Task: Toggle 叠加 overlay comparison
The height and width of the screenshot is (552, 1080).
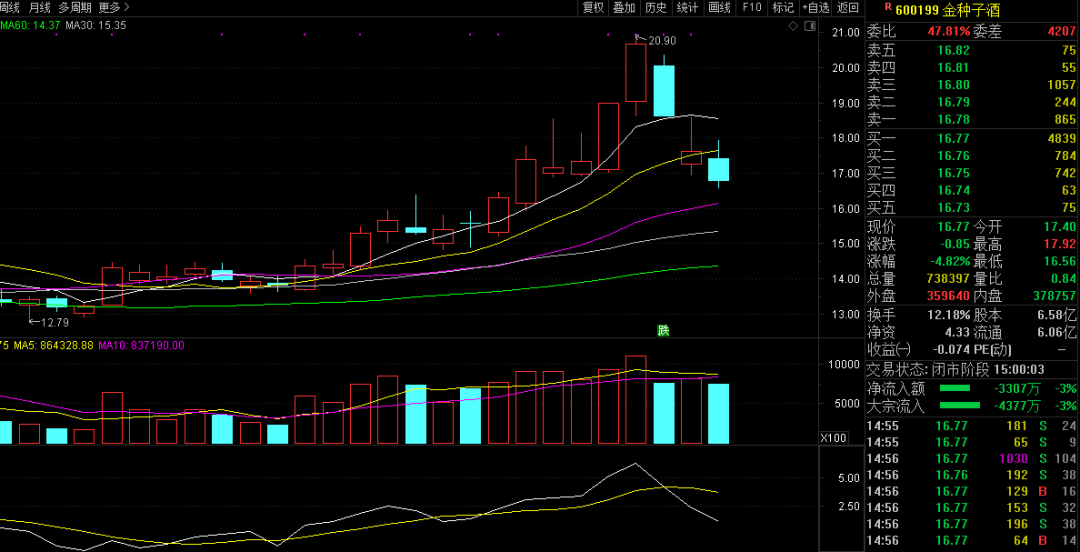Action: [624, 7]
